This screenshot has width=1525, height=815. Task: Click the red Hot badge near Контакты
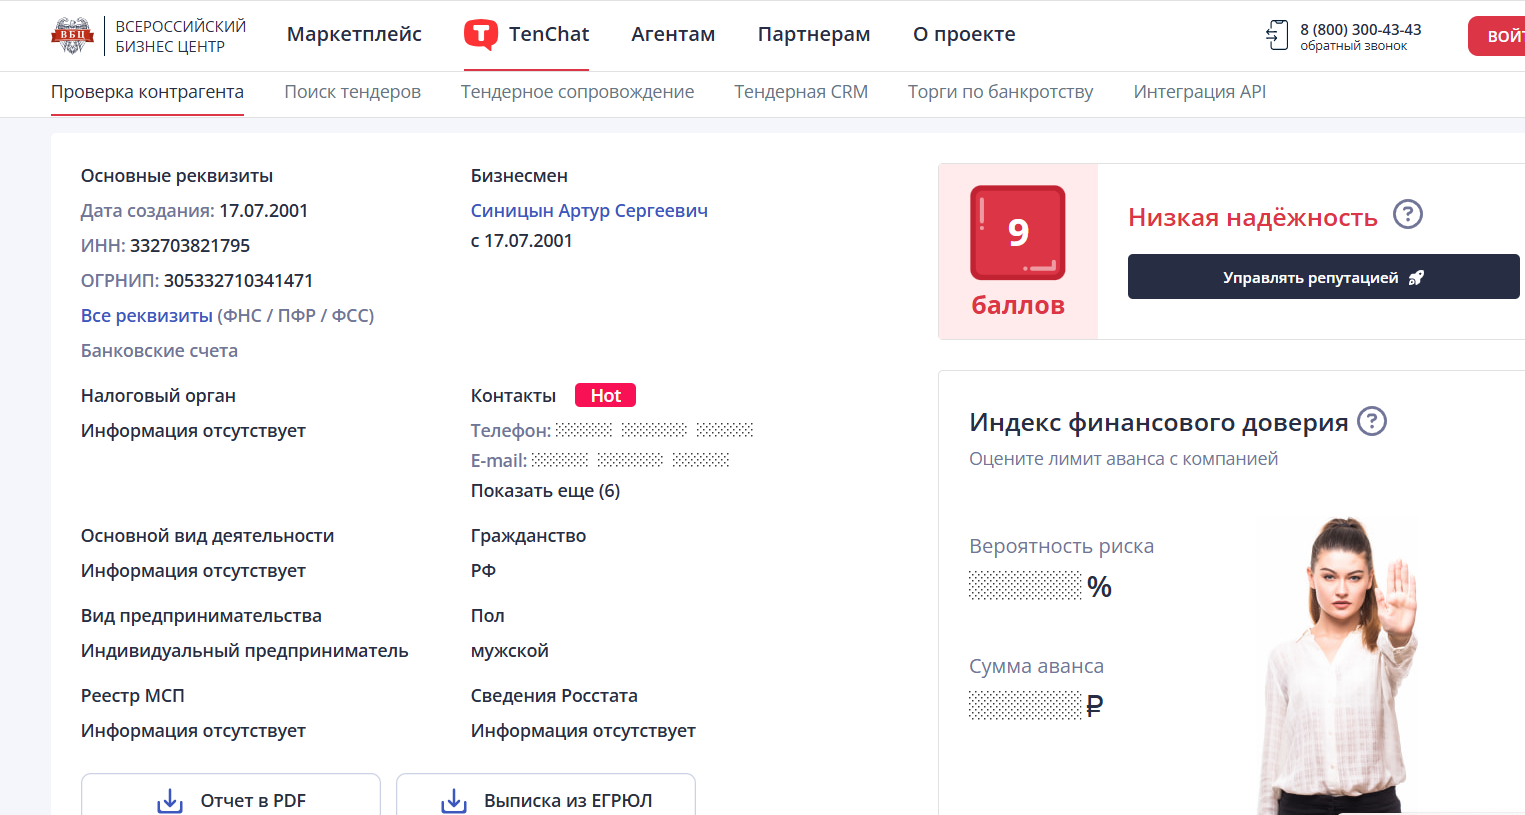[605, 396]
